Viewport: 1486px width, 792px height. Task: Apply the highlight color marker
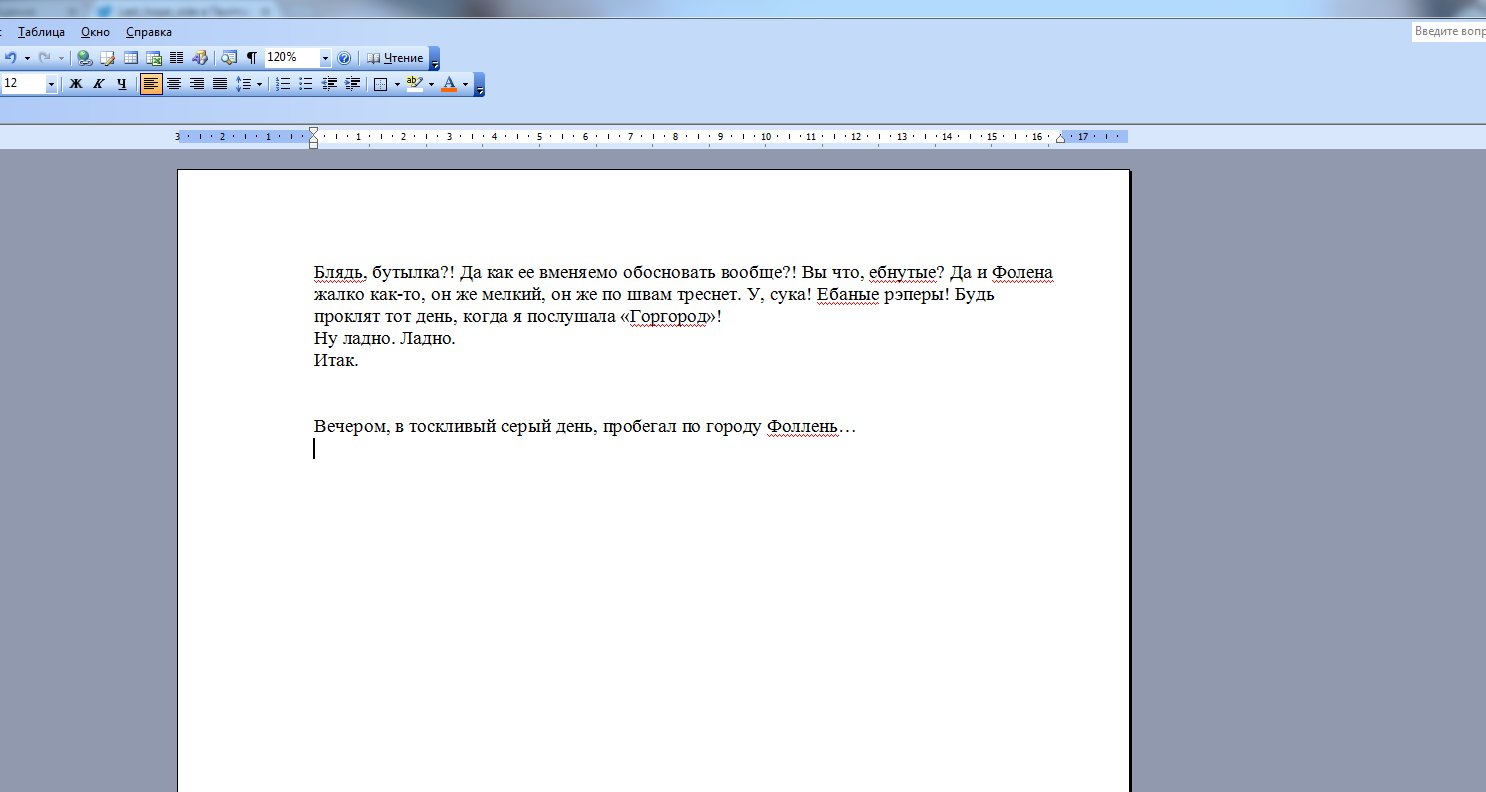point(415,84)
